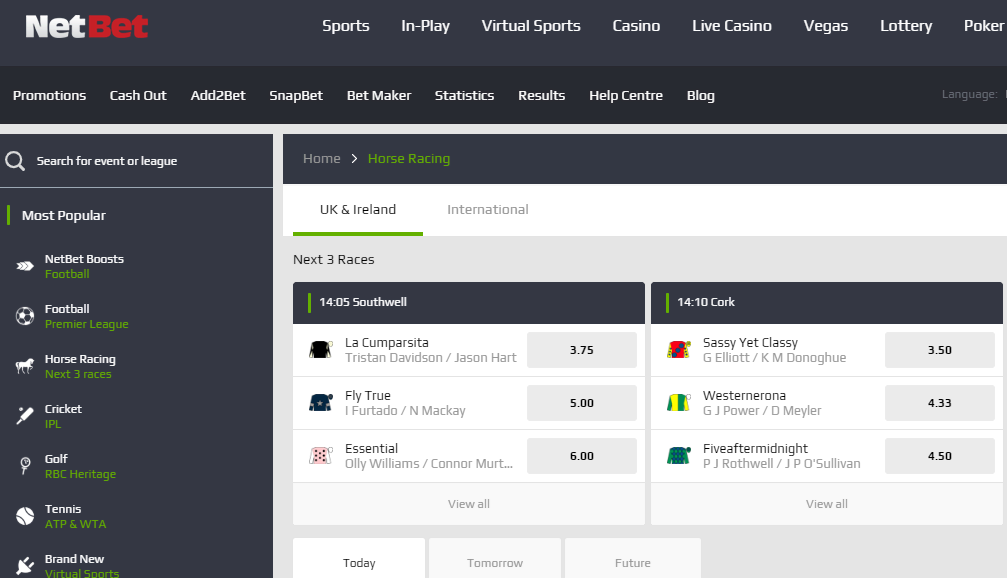Open the In-Play section

click(x=425, y=26)
